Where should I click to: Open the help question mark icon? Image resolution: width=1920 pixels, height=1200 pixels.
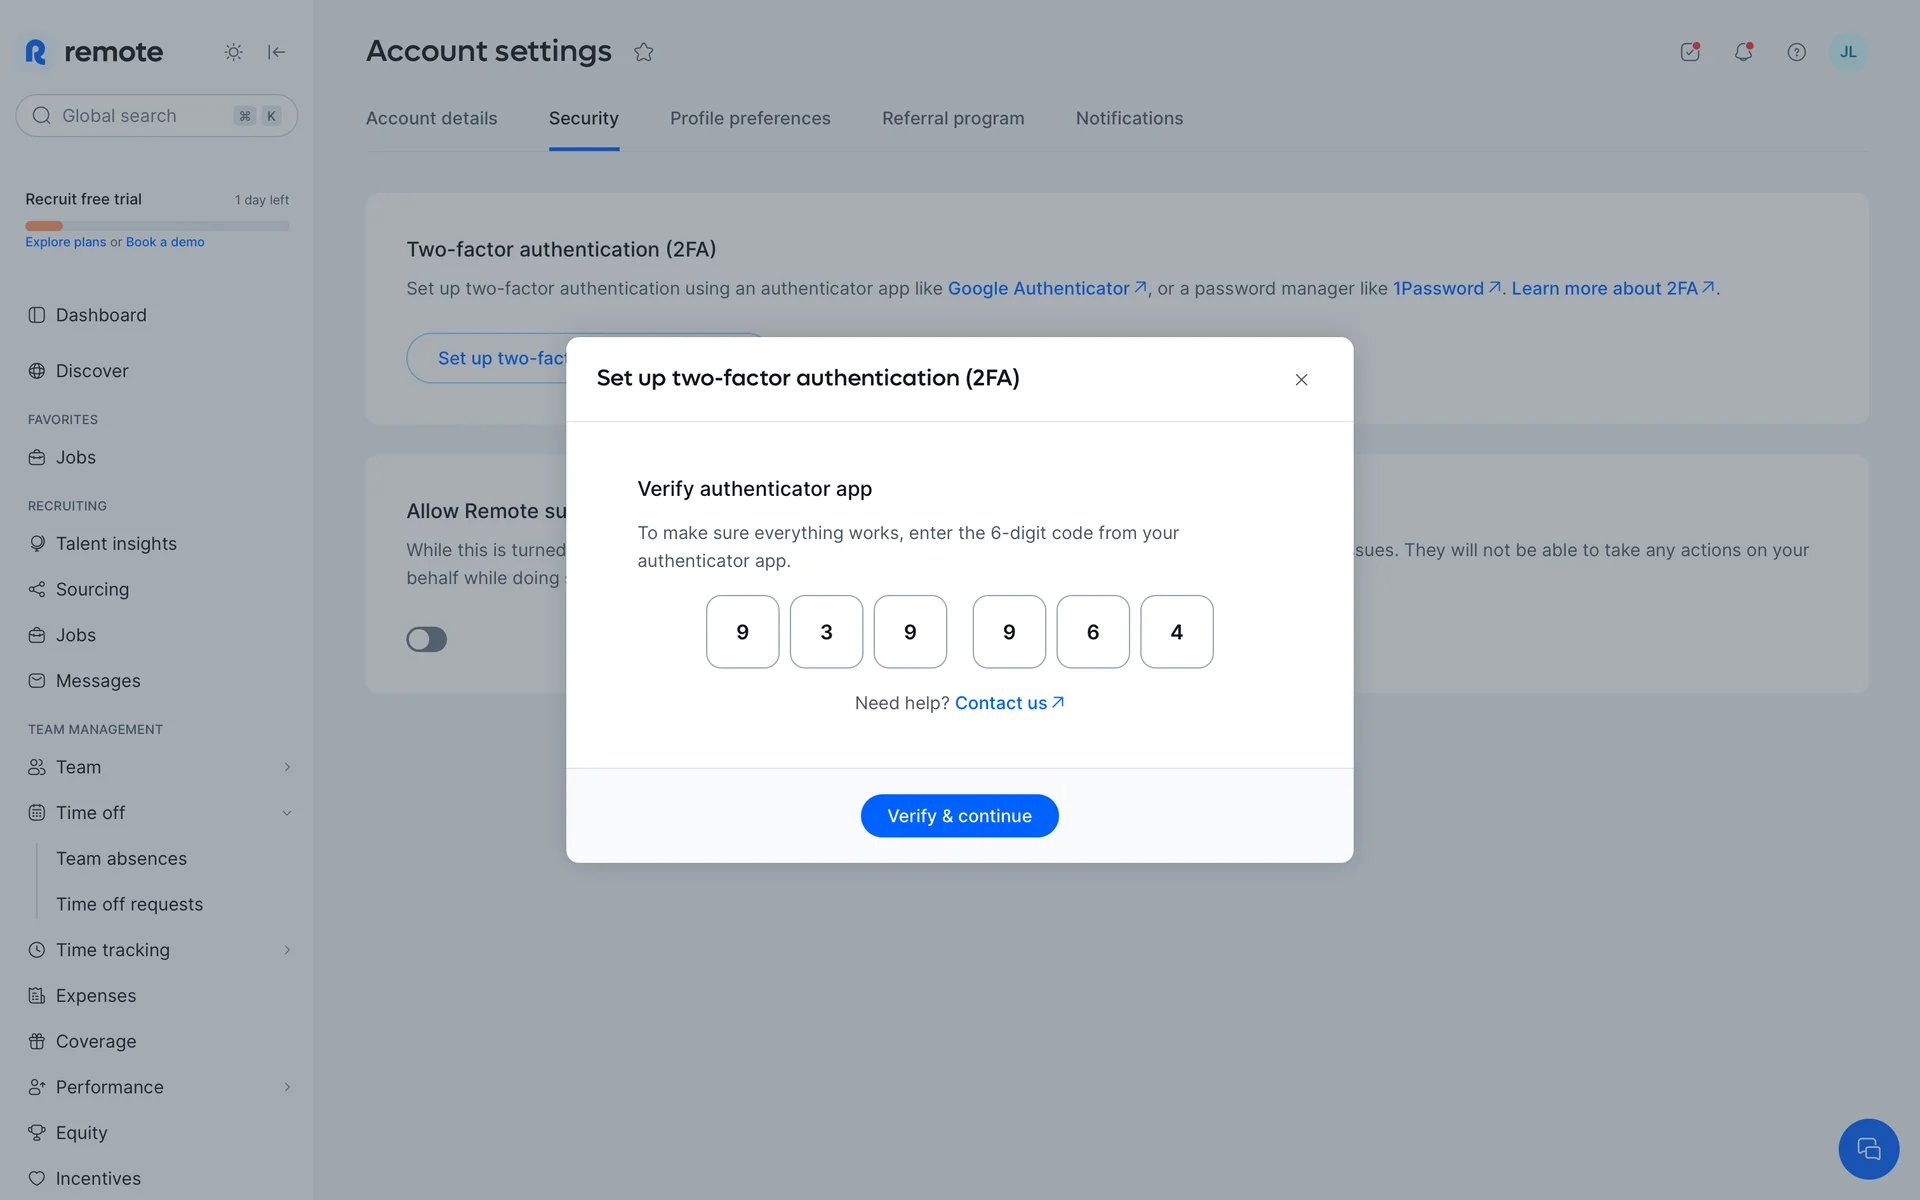1796,52
